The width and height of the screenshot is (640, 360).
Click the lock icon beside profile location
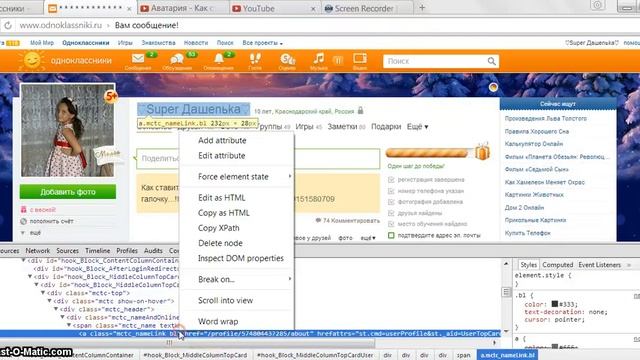pyautogui.click(x=360, y=111)
